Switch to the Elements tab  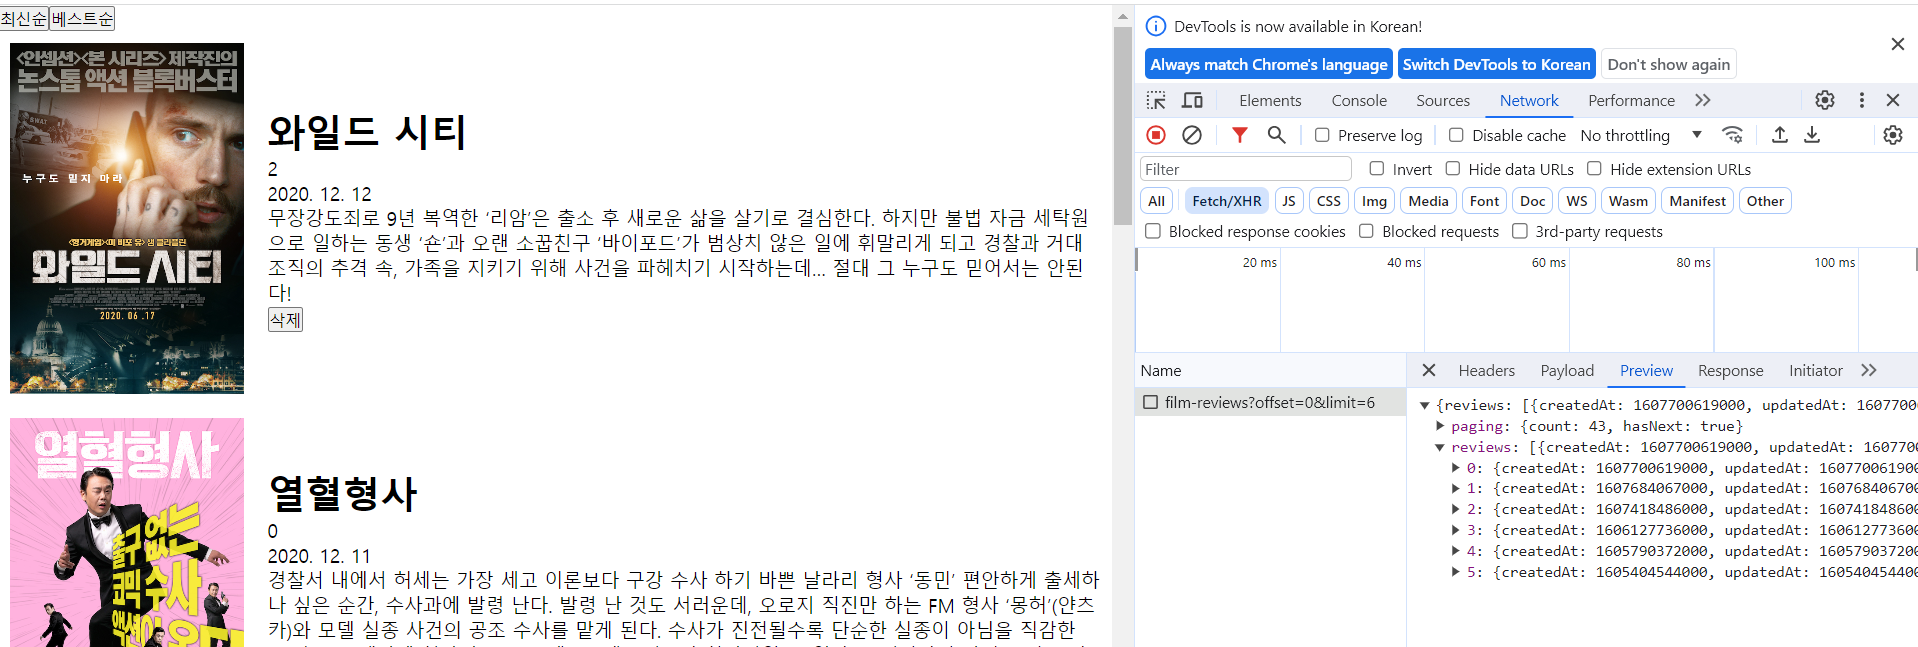(x=1270, y=100)
